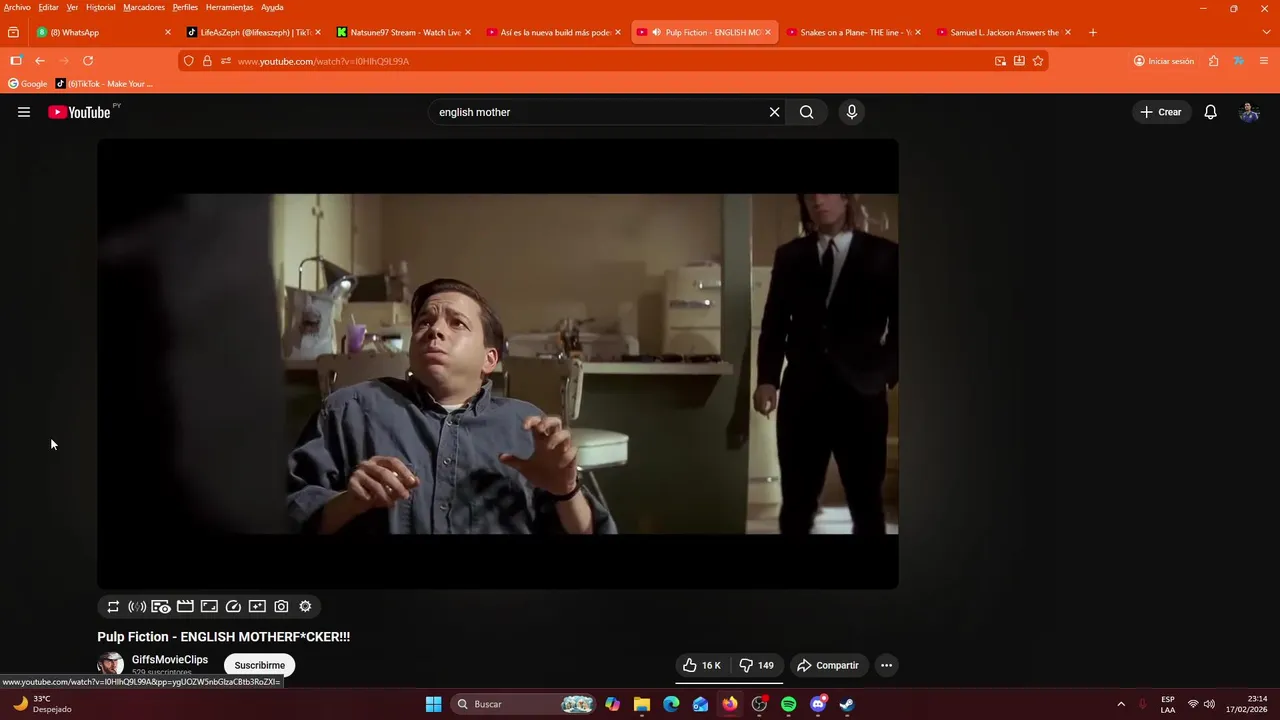
Task: Open the GiffsMovieClips channel name
Action: click(x=170, y=660)
